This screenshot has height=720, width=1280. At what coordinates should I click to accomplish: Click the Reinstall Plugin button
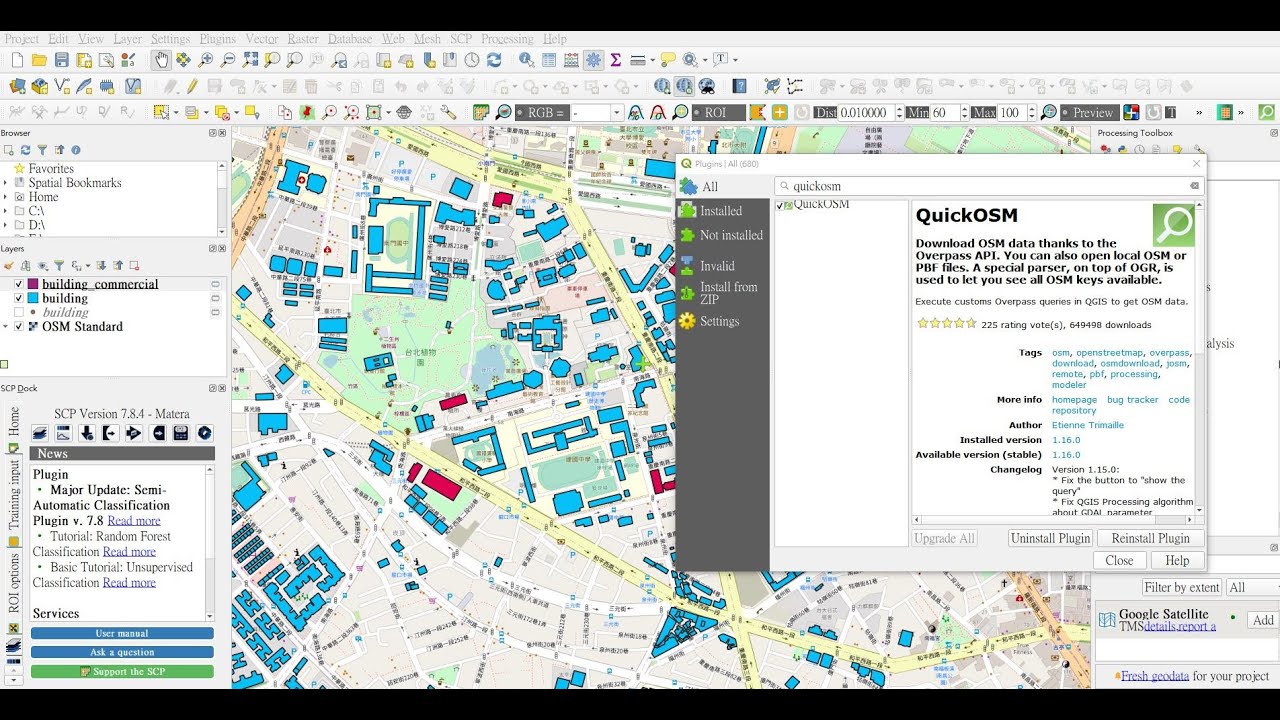point(1151,538)
